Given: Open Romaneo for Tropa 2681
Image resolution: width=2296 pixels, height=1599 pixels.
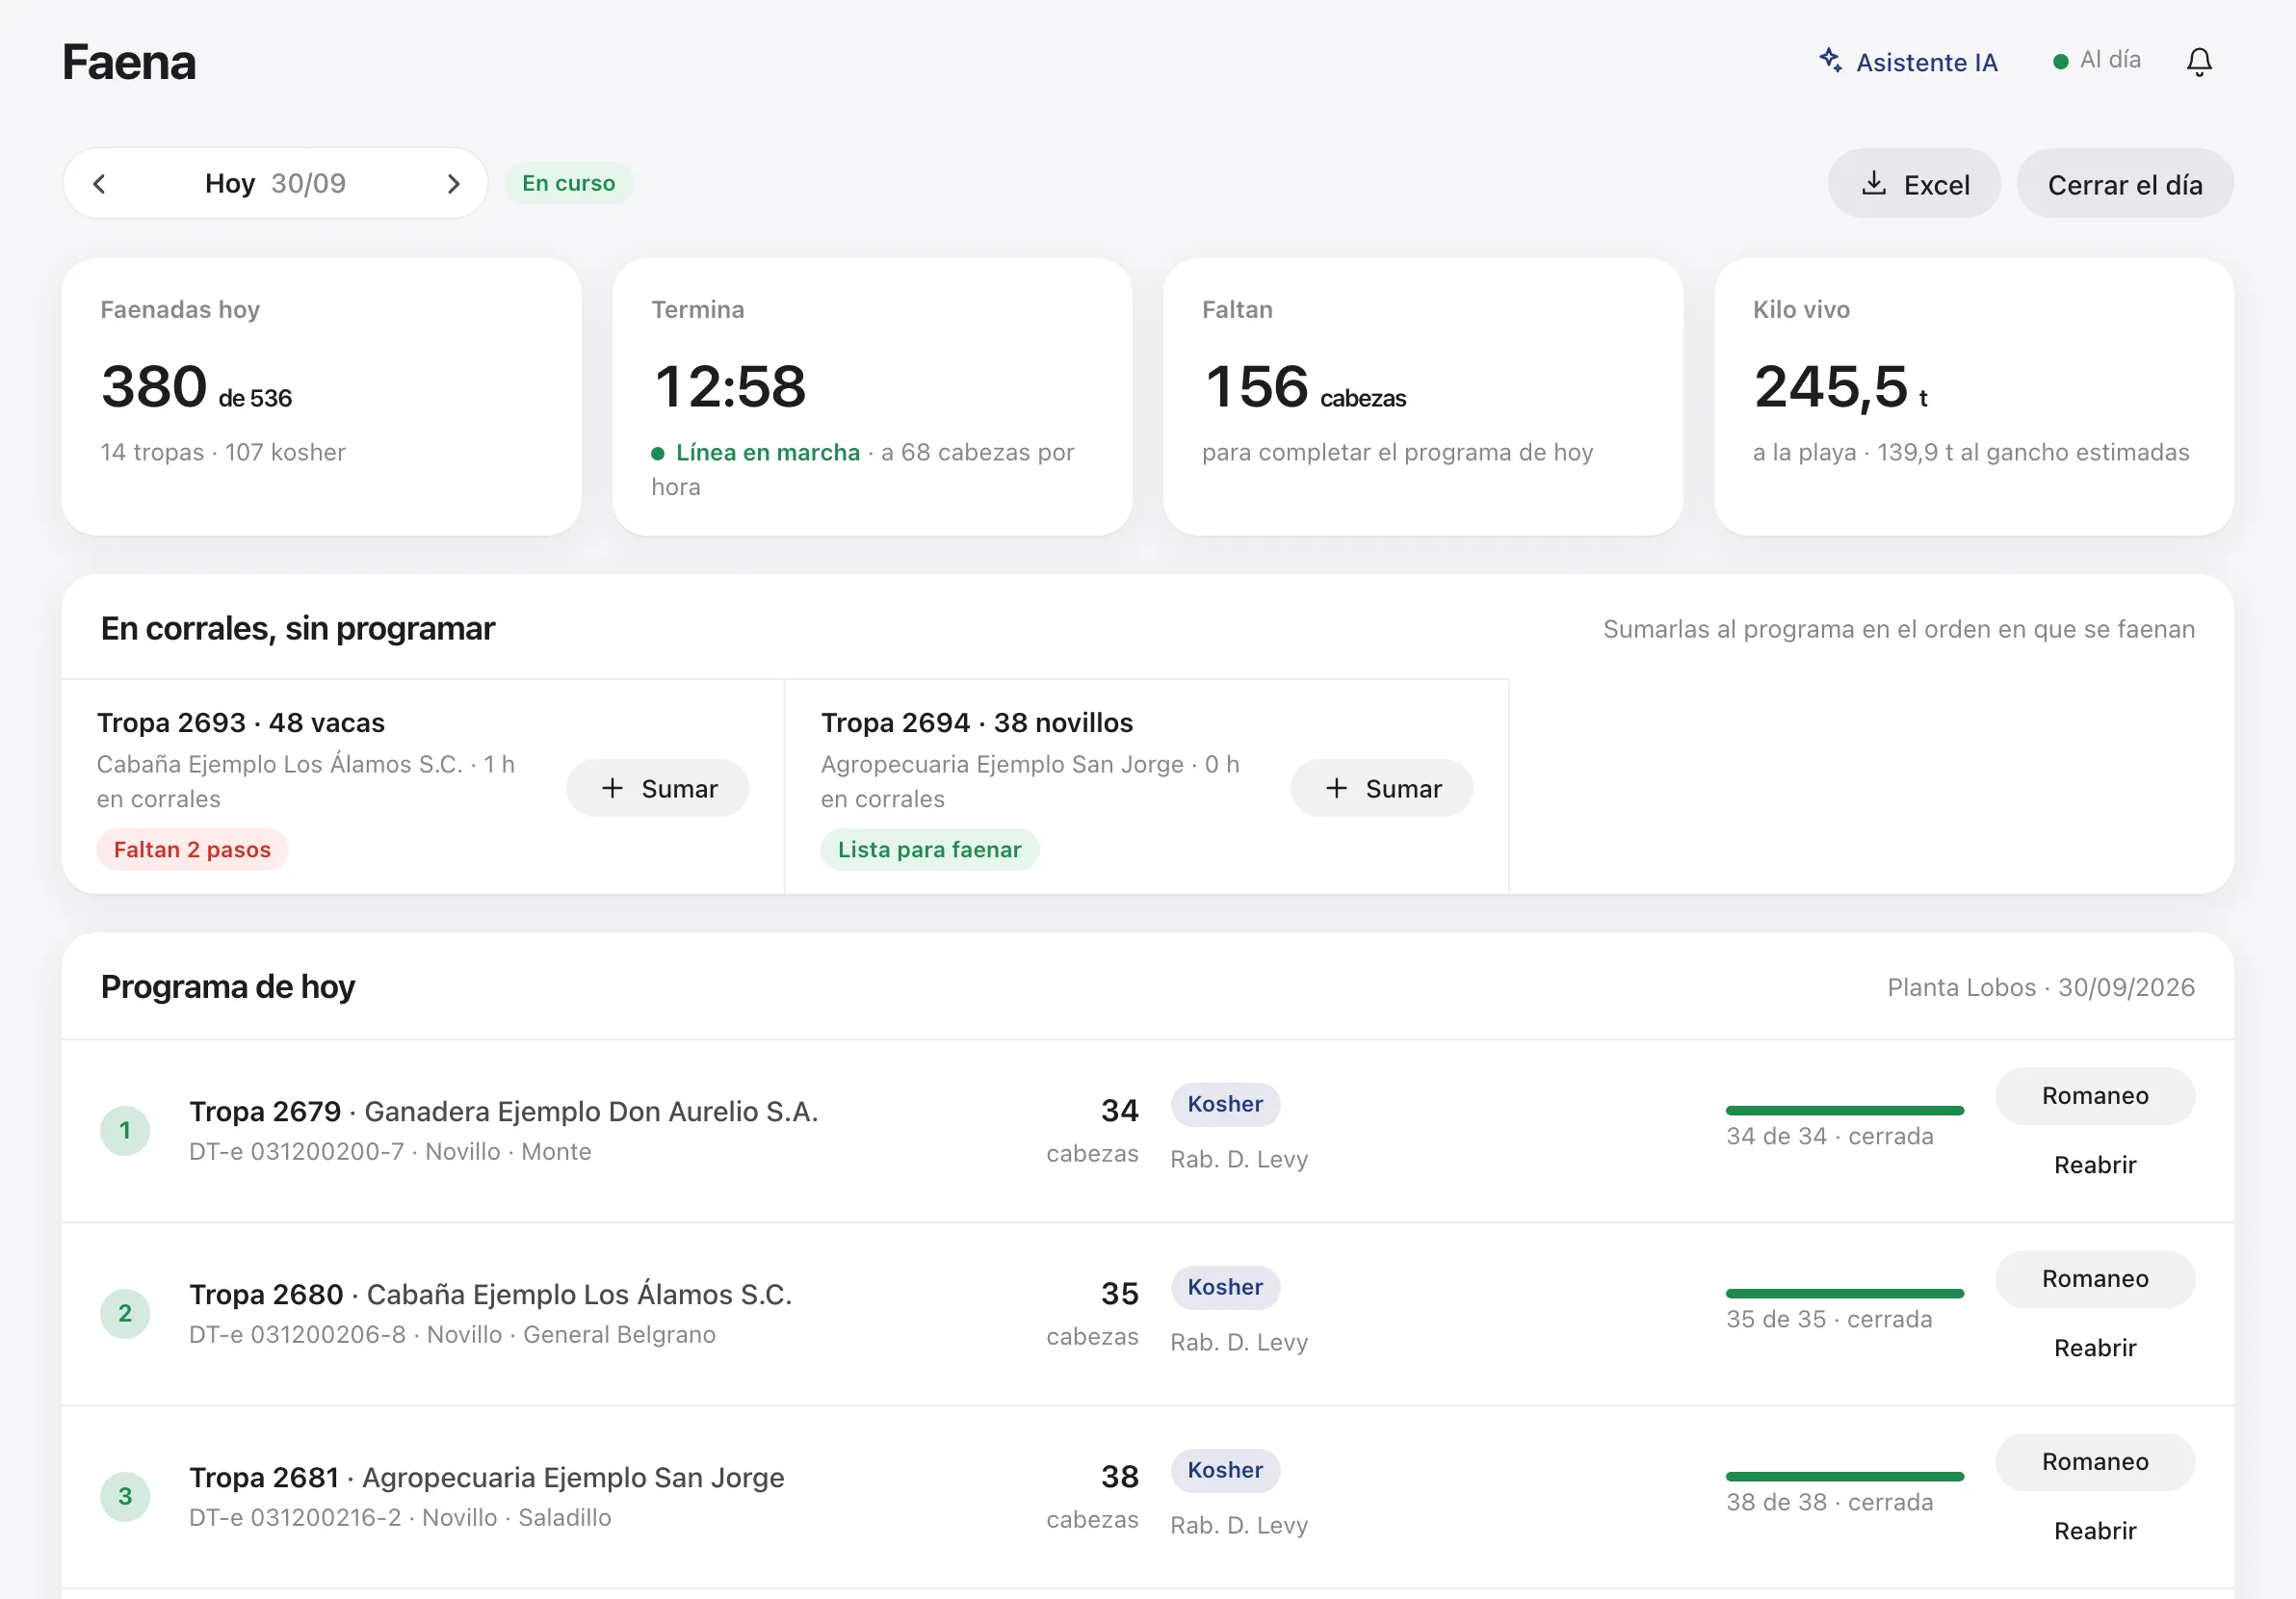Looking at the screenshot, I should [x=2095, y=1462].
